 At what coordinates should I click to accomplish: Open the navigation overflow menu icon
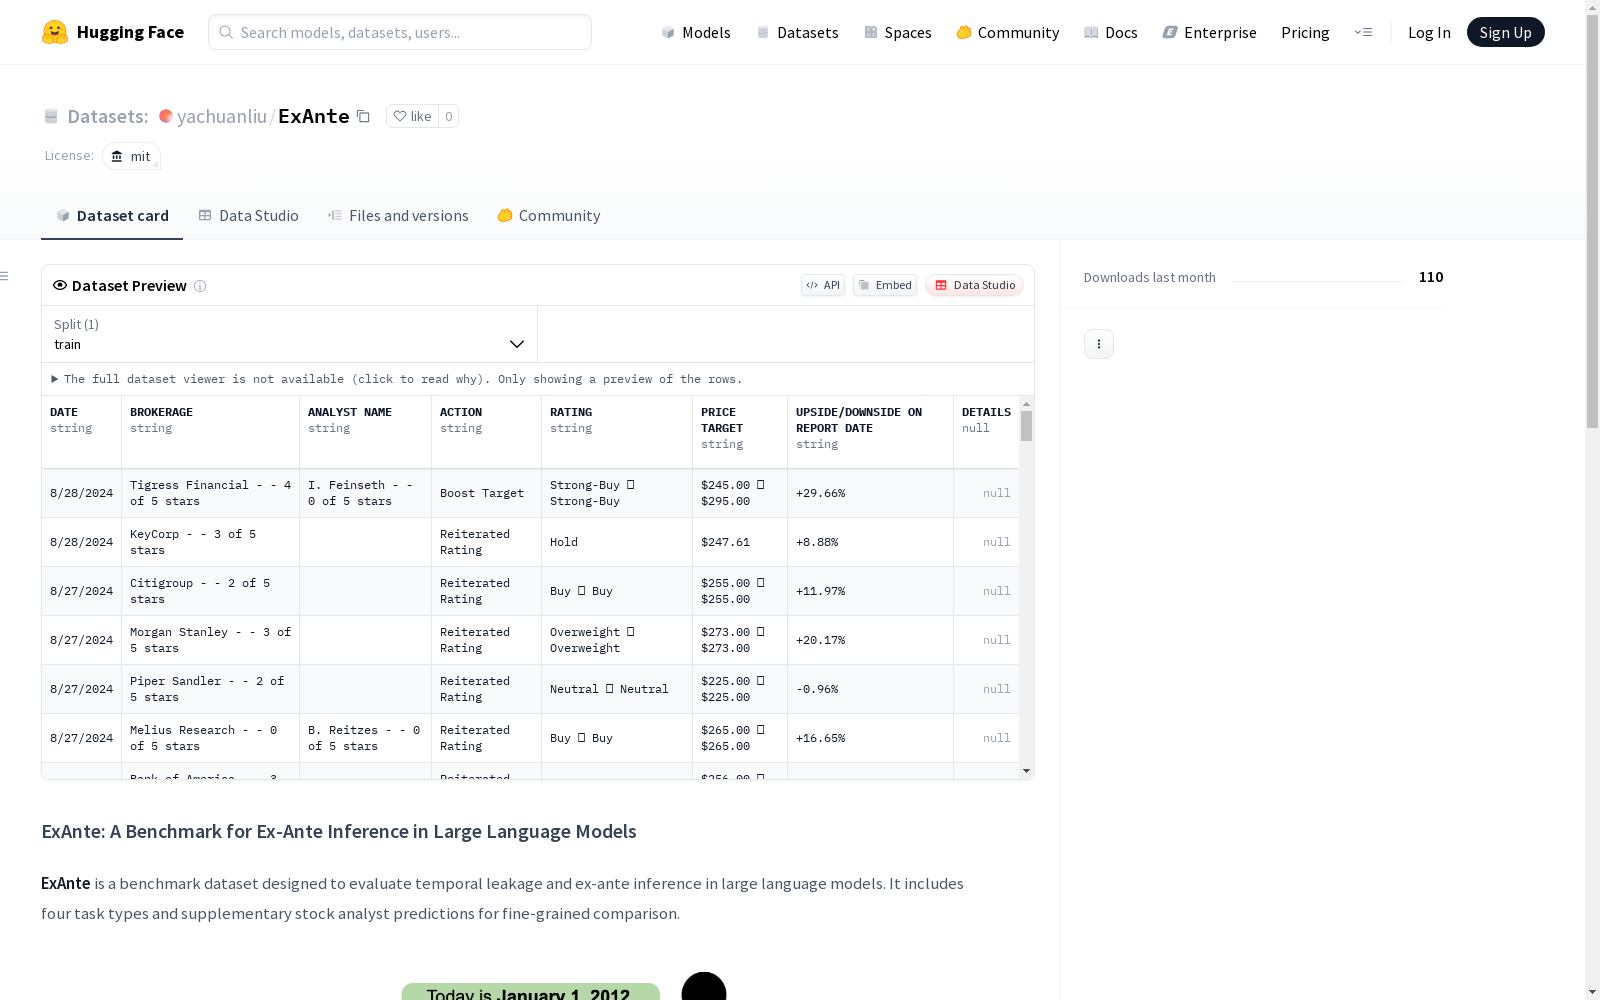pyautogui.click(x=1364, y=32)
